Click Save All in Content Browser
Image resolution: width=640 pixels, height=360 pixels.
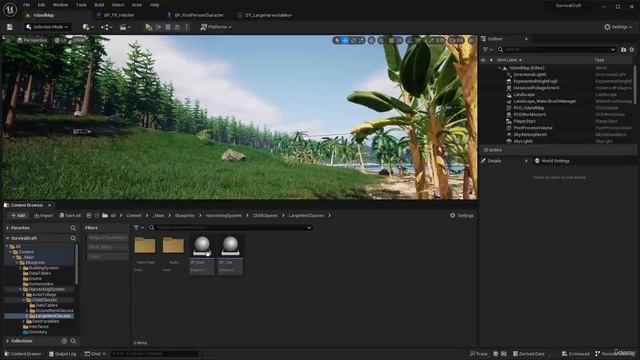(x=70, y=216)
